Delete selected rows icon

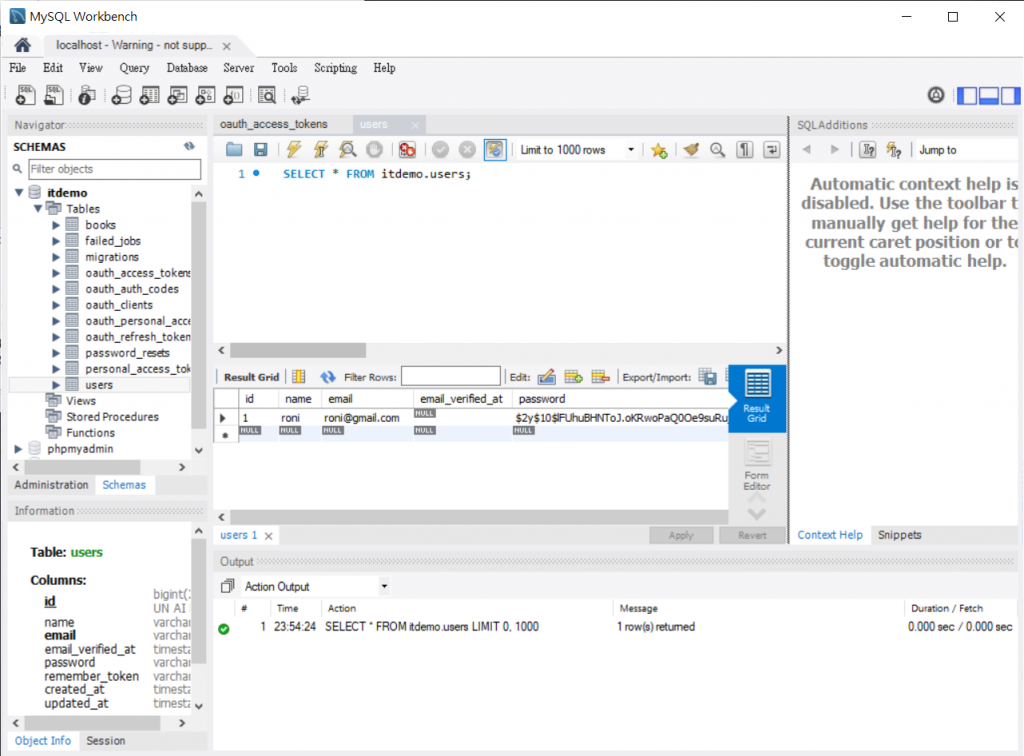coord(600,377)
